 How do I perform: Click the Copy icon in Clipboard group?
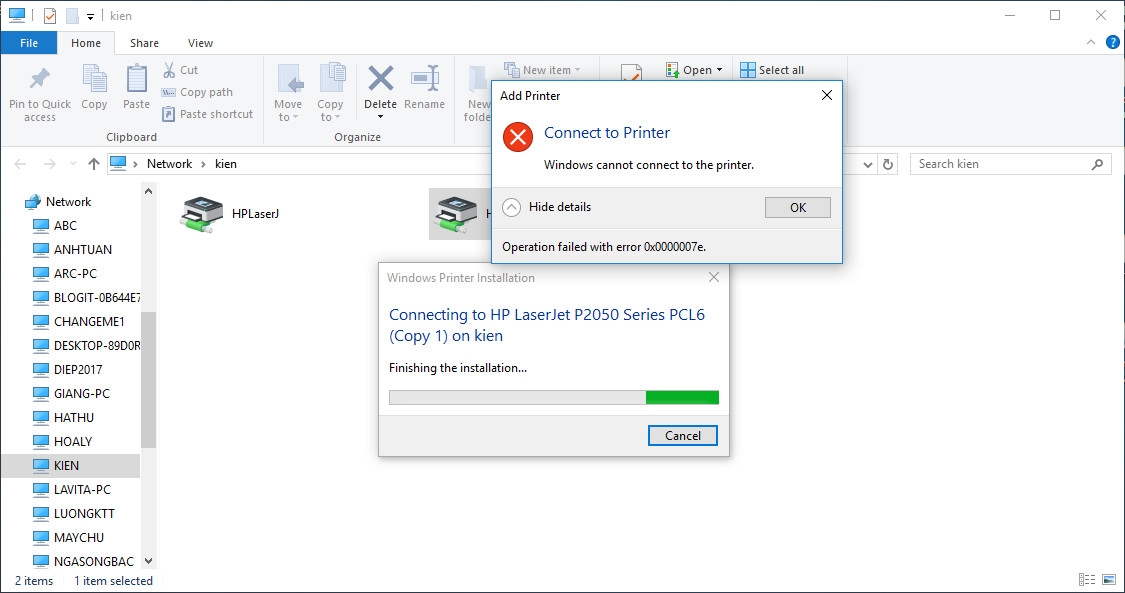(94, 77)
